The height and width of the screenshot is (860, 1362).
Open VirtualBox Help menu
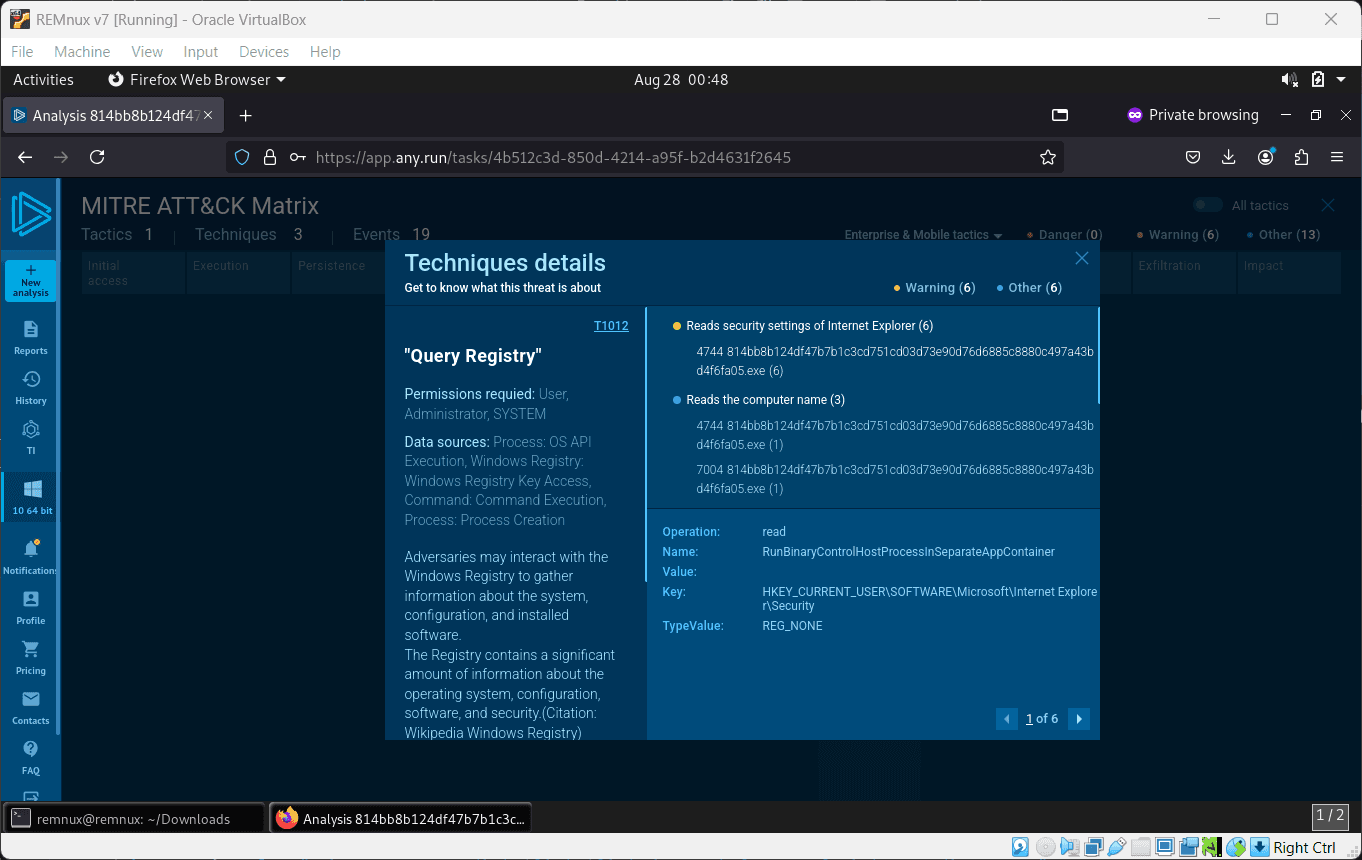325,52
